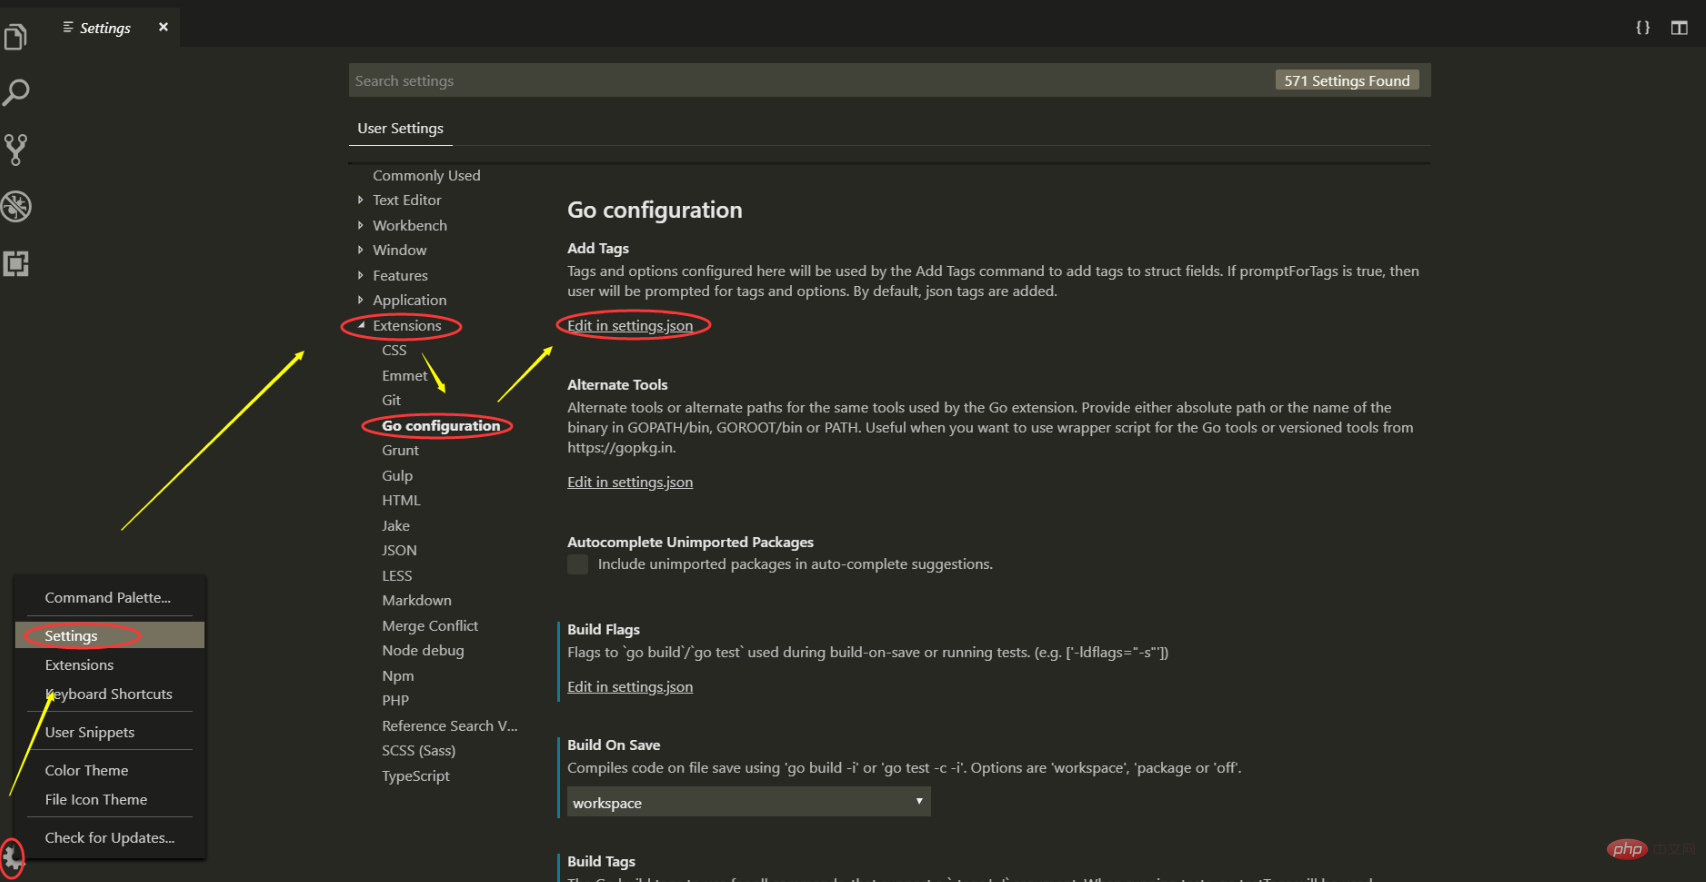1706x882 pixels.
Task: Click the Build On Save setting title
Action: pos(613,745)
